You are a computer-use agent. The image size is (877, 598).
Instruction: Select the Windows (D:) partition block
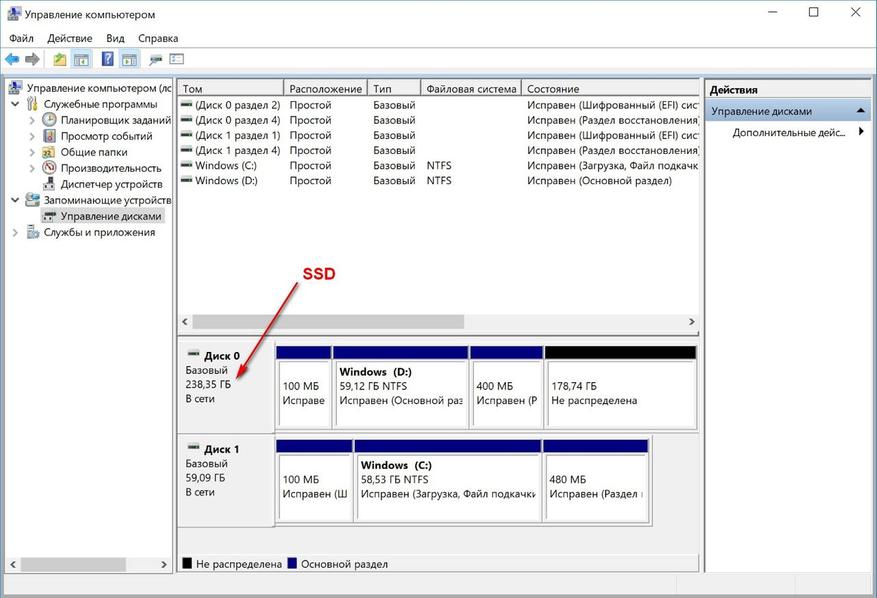(400, 387)
